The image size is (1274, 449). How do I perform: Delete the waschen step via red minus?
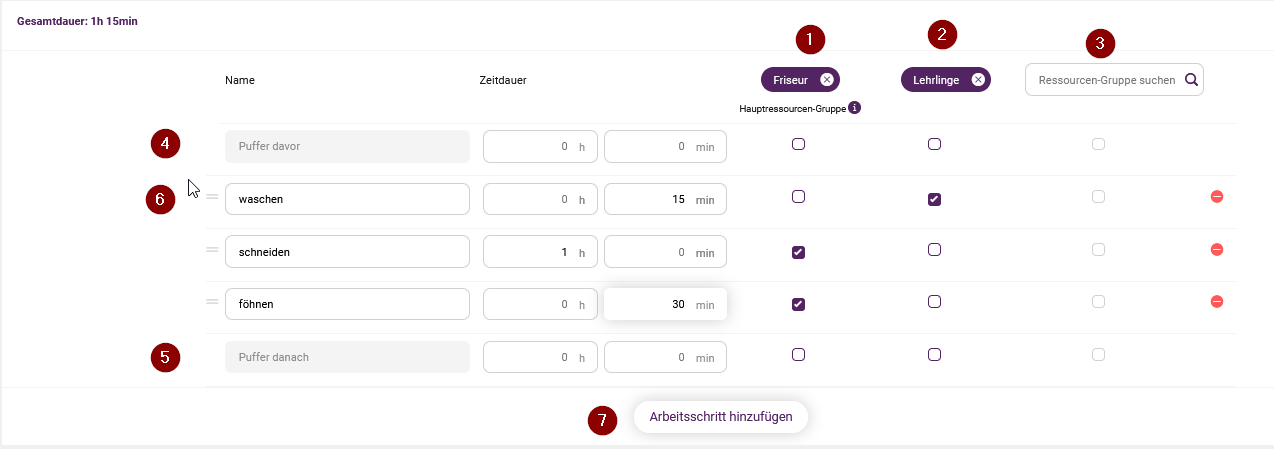[1217, 197]
